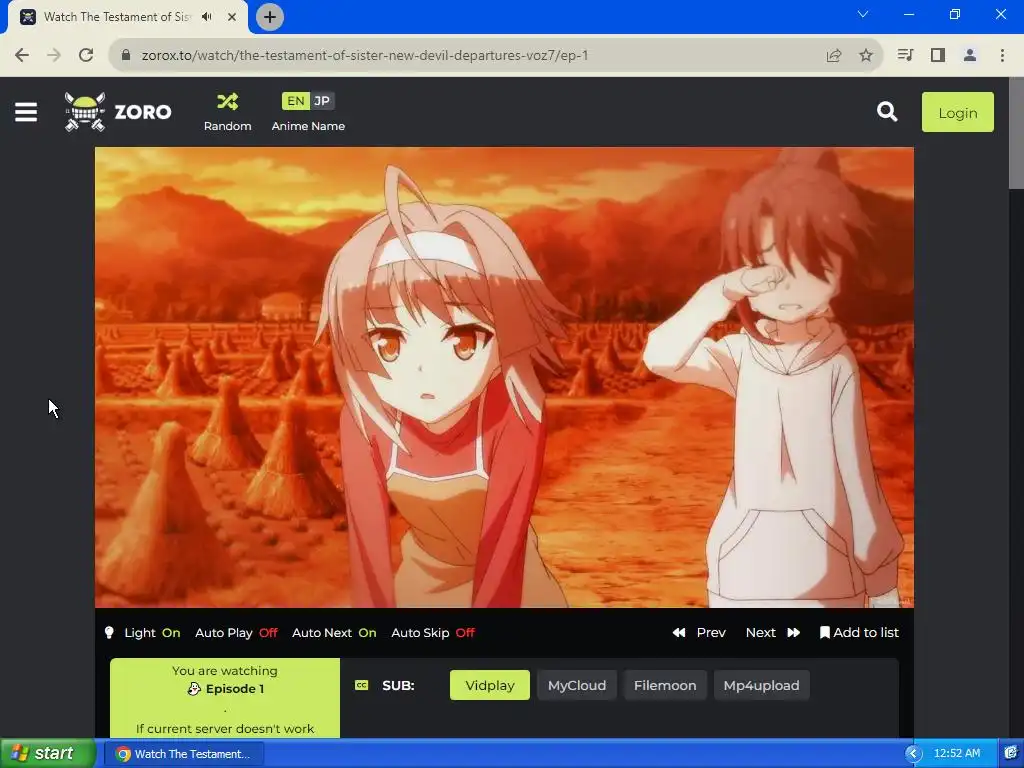Screen dimensions: 1024x768
Task: Select the Filemoon server
Action: (x=665, y=686)
